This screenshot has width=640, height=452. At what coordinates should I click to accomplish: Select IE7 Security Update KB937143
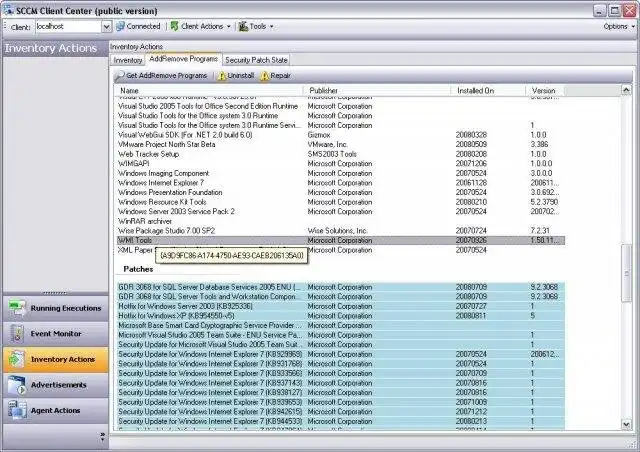point(341,383)
